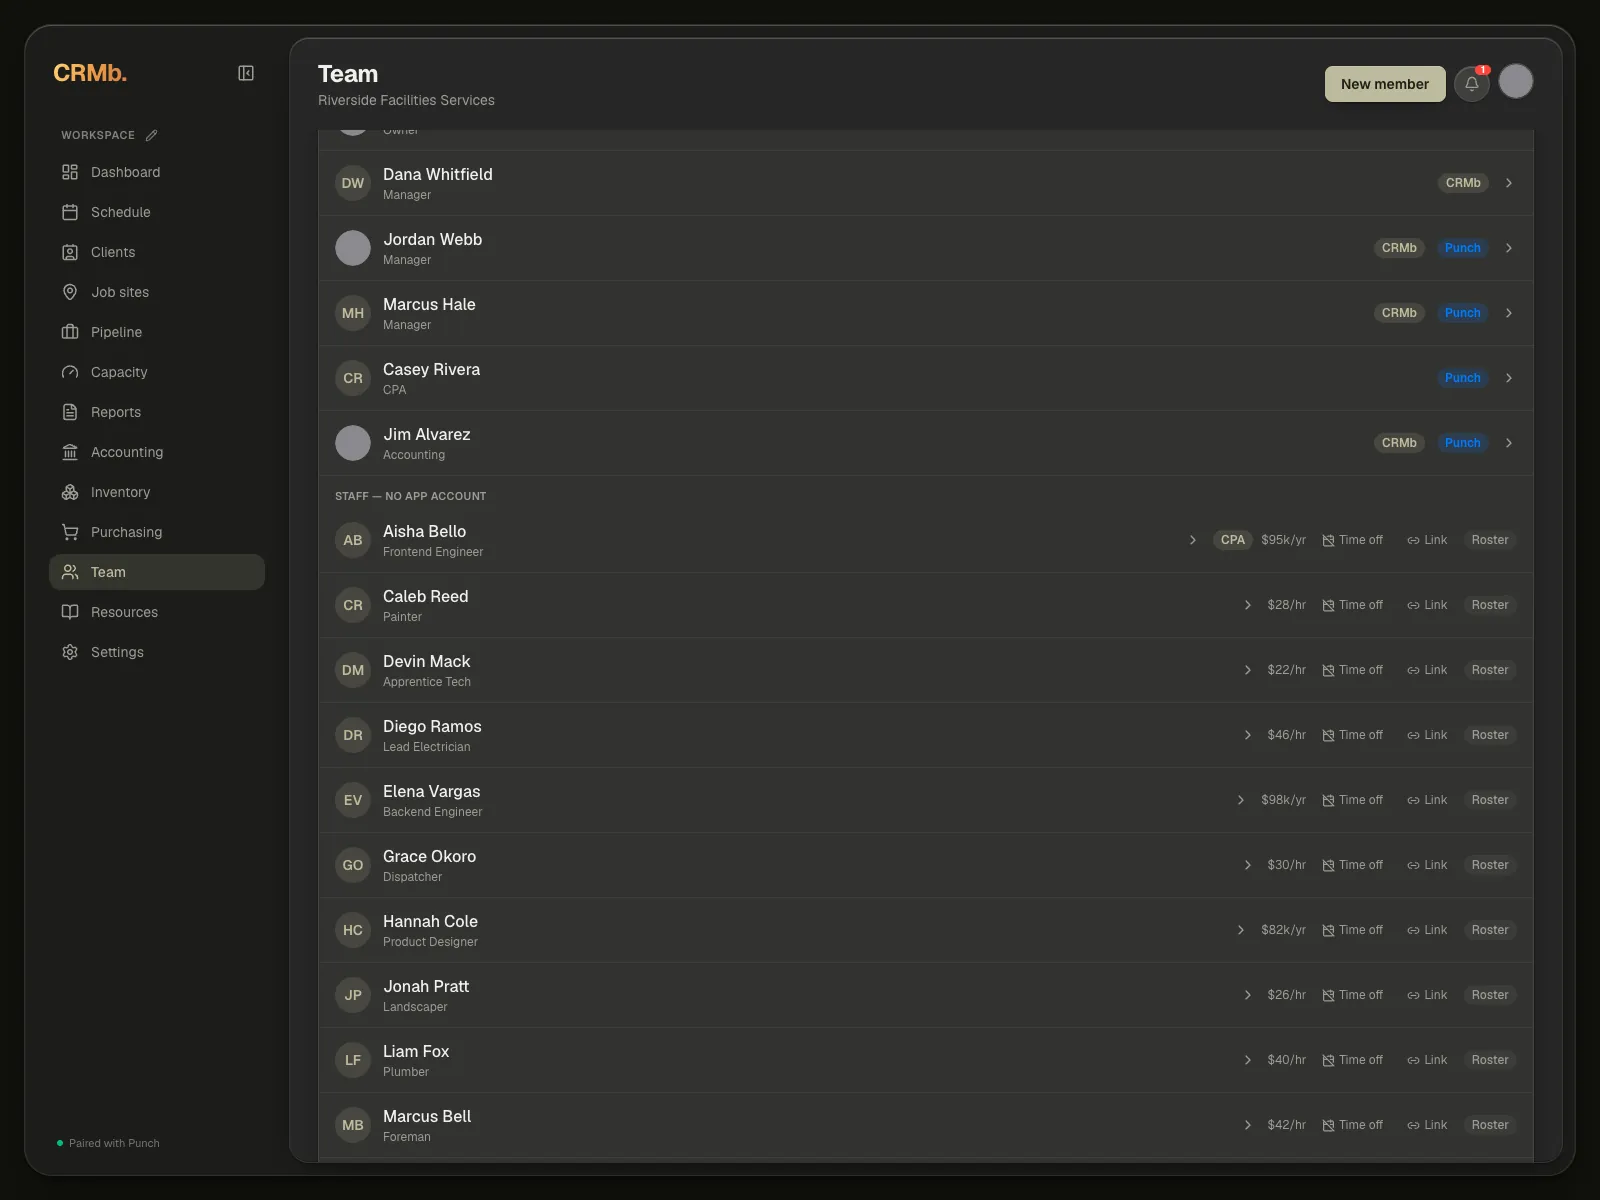Click the Settings gear icon
The width and height of the screenshot is (1600, 1200).
pyautogui.click(x=70, y=652)
